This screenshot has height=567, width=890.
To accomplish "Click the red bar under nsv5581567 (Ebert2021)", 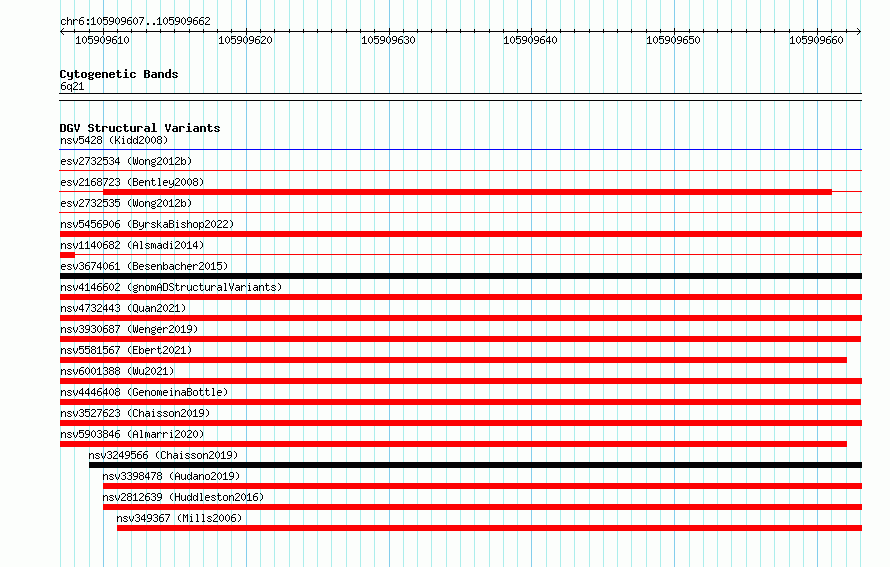I will point(453,360).
